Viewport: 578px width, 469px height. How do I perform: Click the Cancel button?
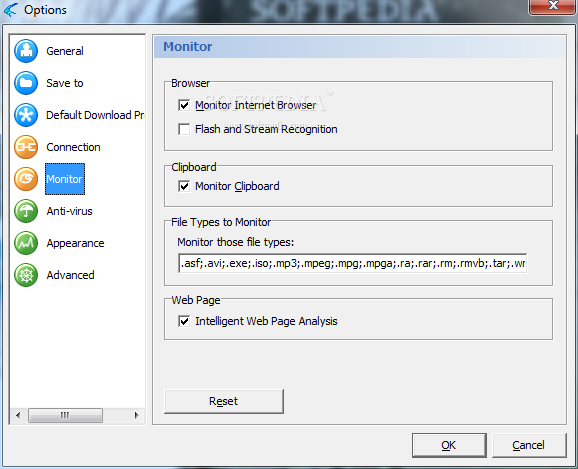(529, 445)
